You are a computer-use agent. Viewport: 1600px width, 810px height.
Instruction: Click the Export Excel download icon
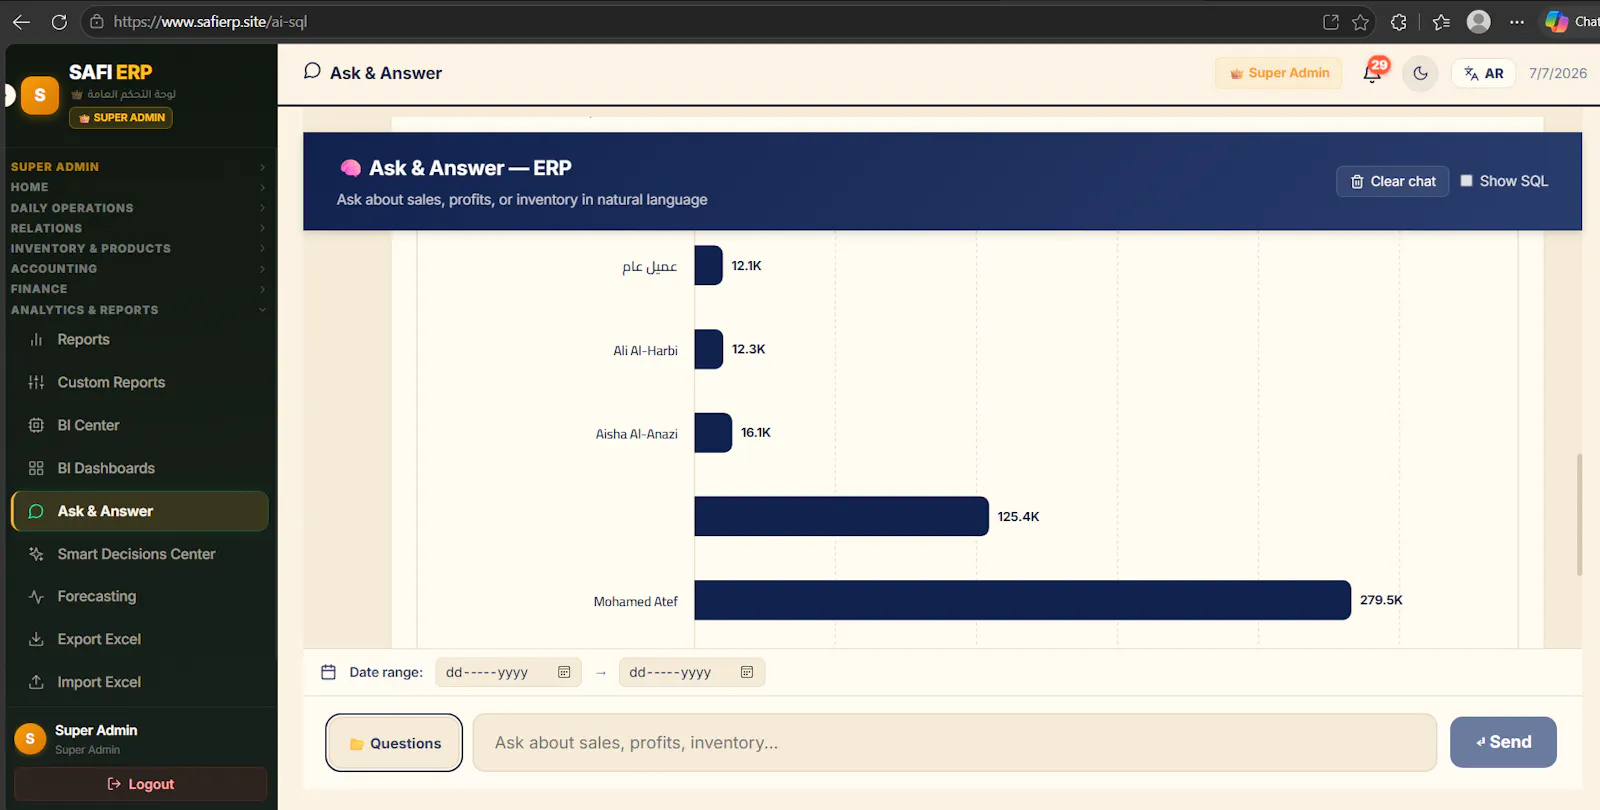coord(36,639)
